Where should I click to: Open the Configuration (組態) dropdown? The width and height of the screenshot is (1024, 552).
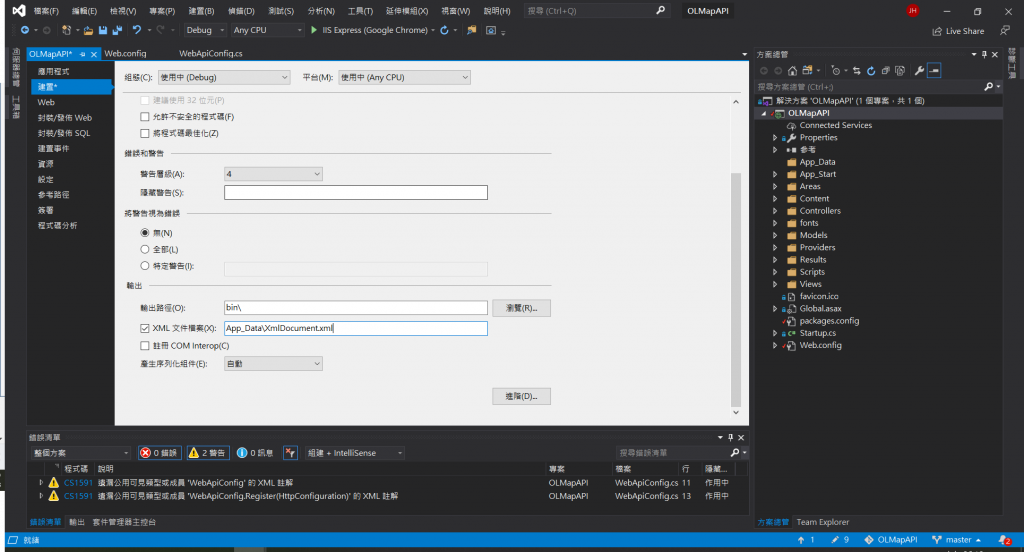coord(224,77)
